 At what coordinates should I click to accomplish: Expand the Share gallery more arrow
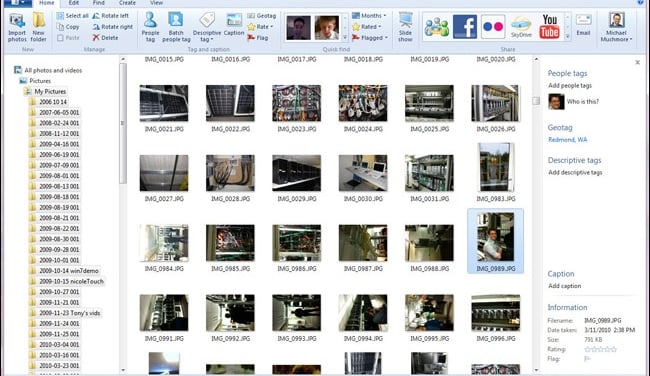[x=568, y=37]
